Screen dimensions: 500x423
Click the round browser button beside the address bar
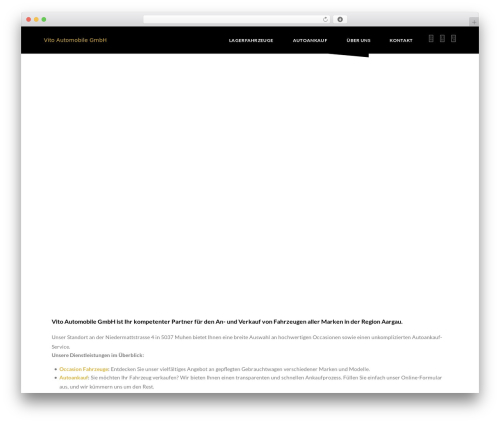pyautogui.click(x=340, y=19)
